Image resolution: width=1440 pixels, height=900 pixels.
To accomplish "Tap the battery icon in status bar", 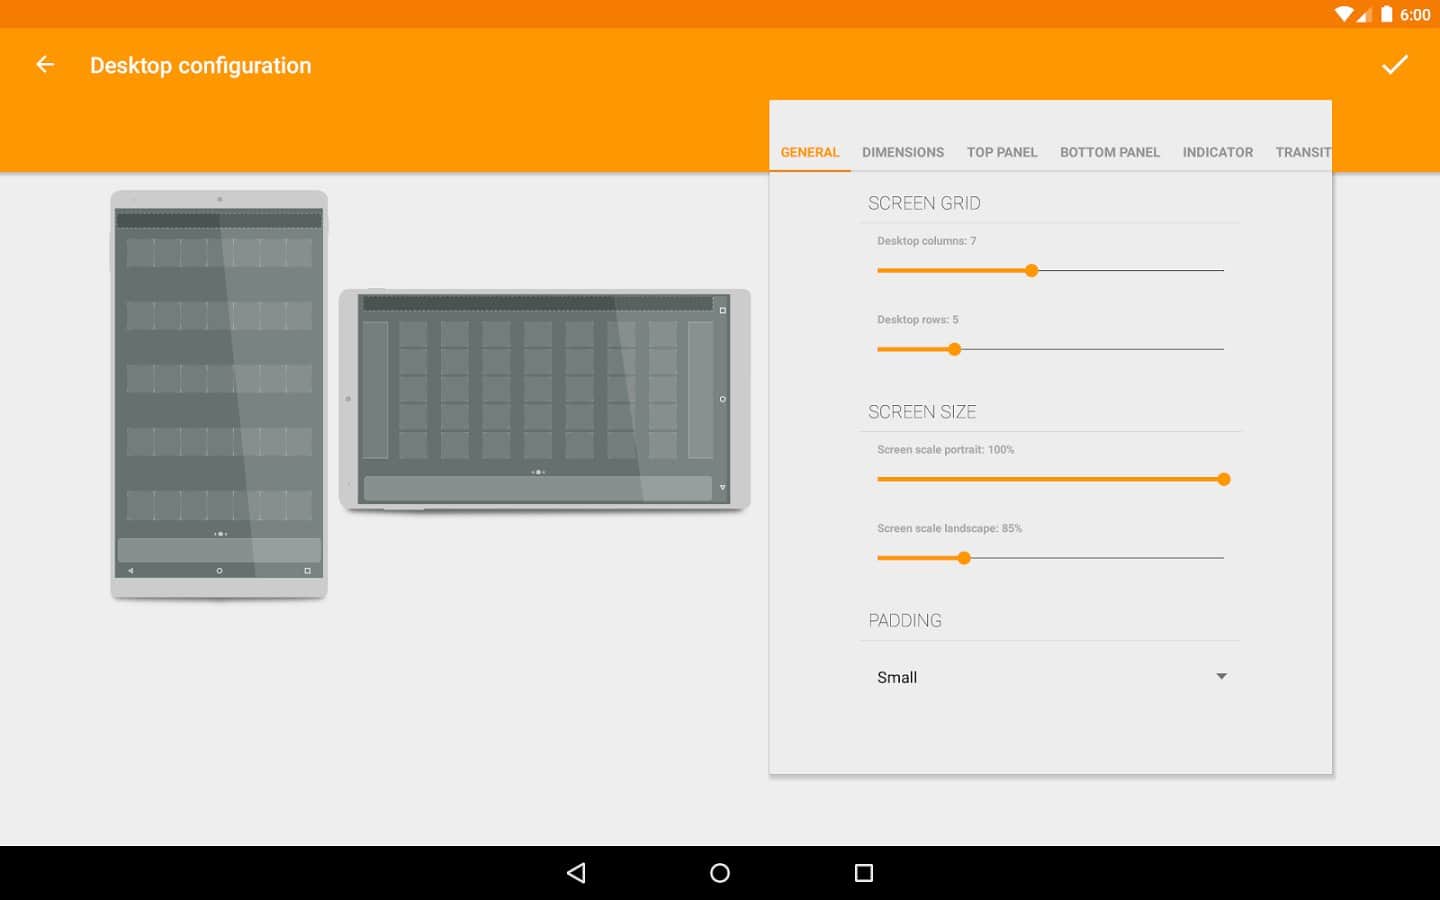I will (x=1386, y=14).
